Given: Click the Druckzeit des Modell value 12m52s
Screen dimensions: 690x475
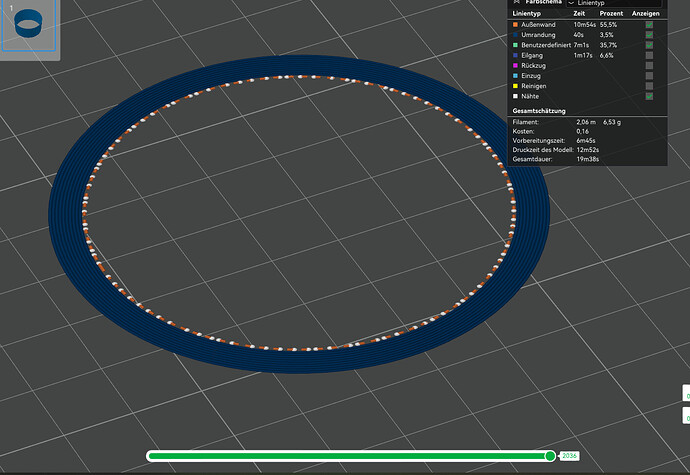Looking at the screenshot, I should tap(587, 150).
